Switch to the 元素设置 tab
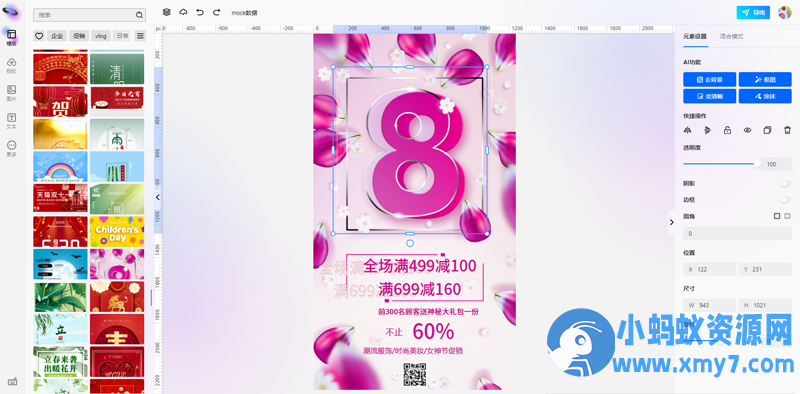The width and height of the screenshot is (800, 394). pos(695,37)
